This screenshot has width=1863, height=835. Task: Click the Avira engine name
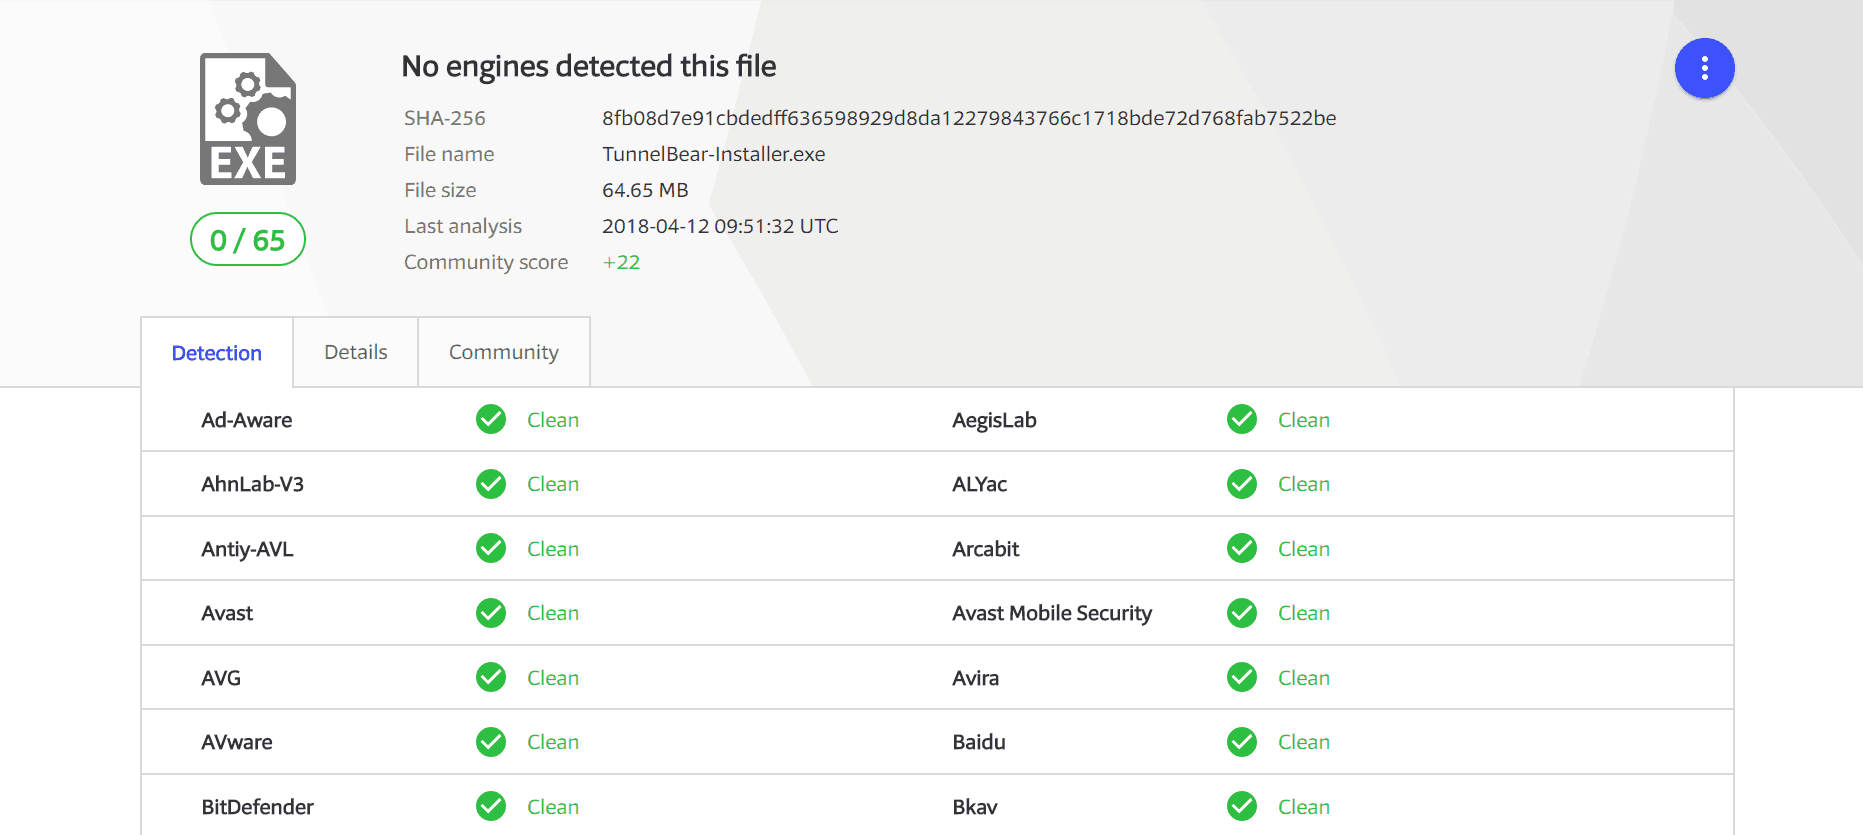point(975,678)
